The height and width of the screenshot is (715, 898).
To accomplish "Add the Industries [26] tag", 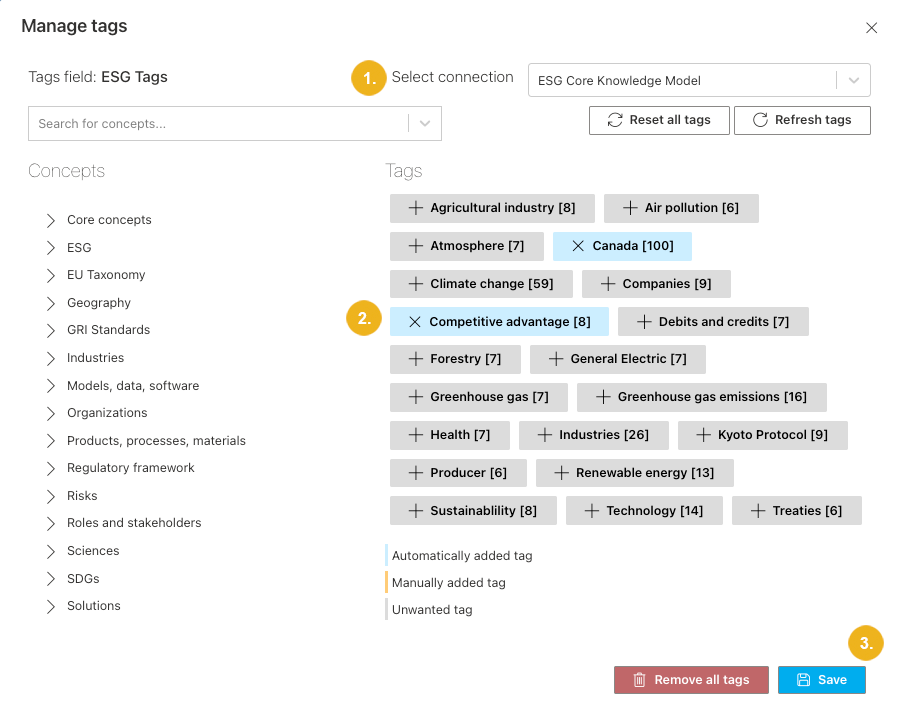I will [545, 435].
